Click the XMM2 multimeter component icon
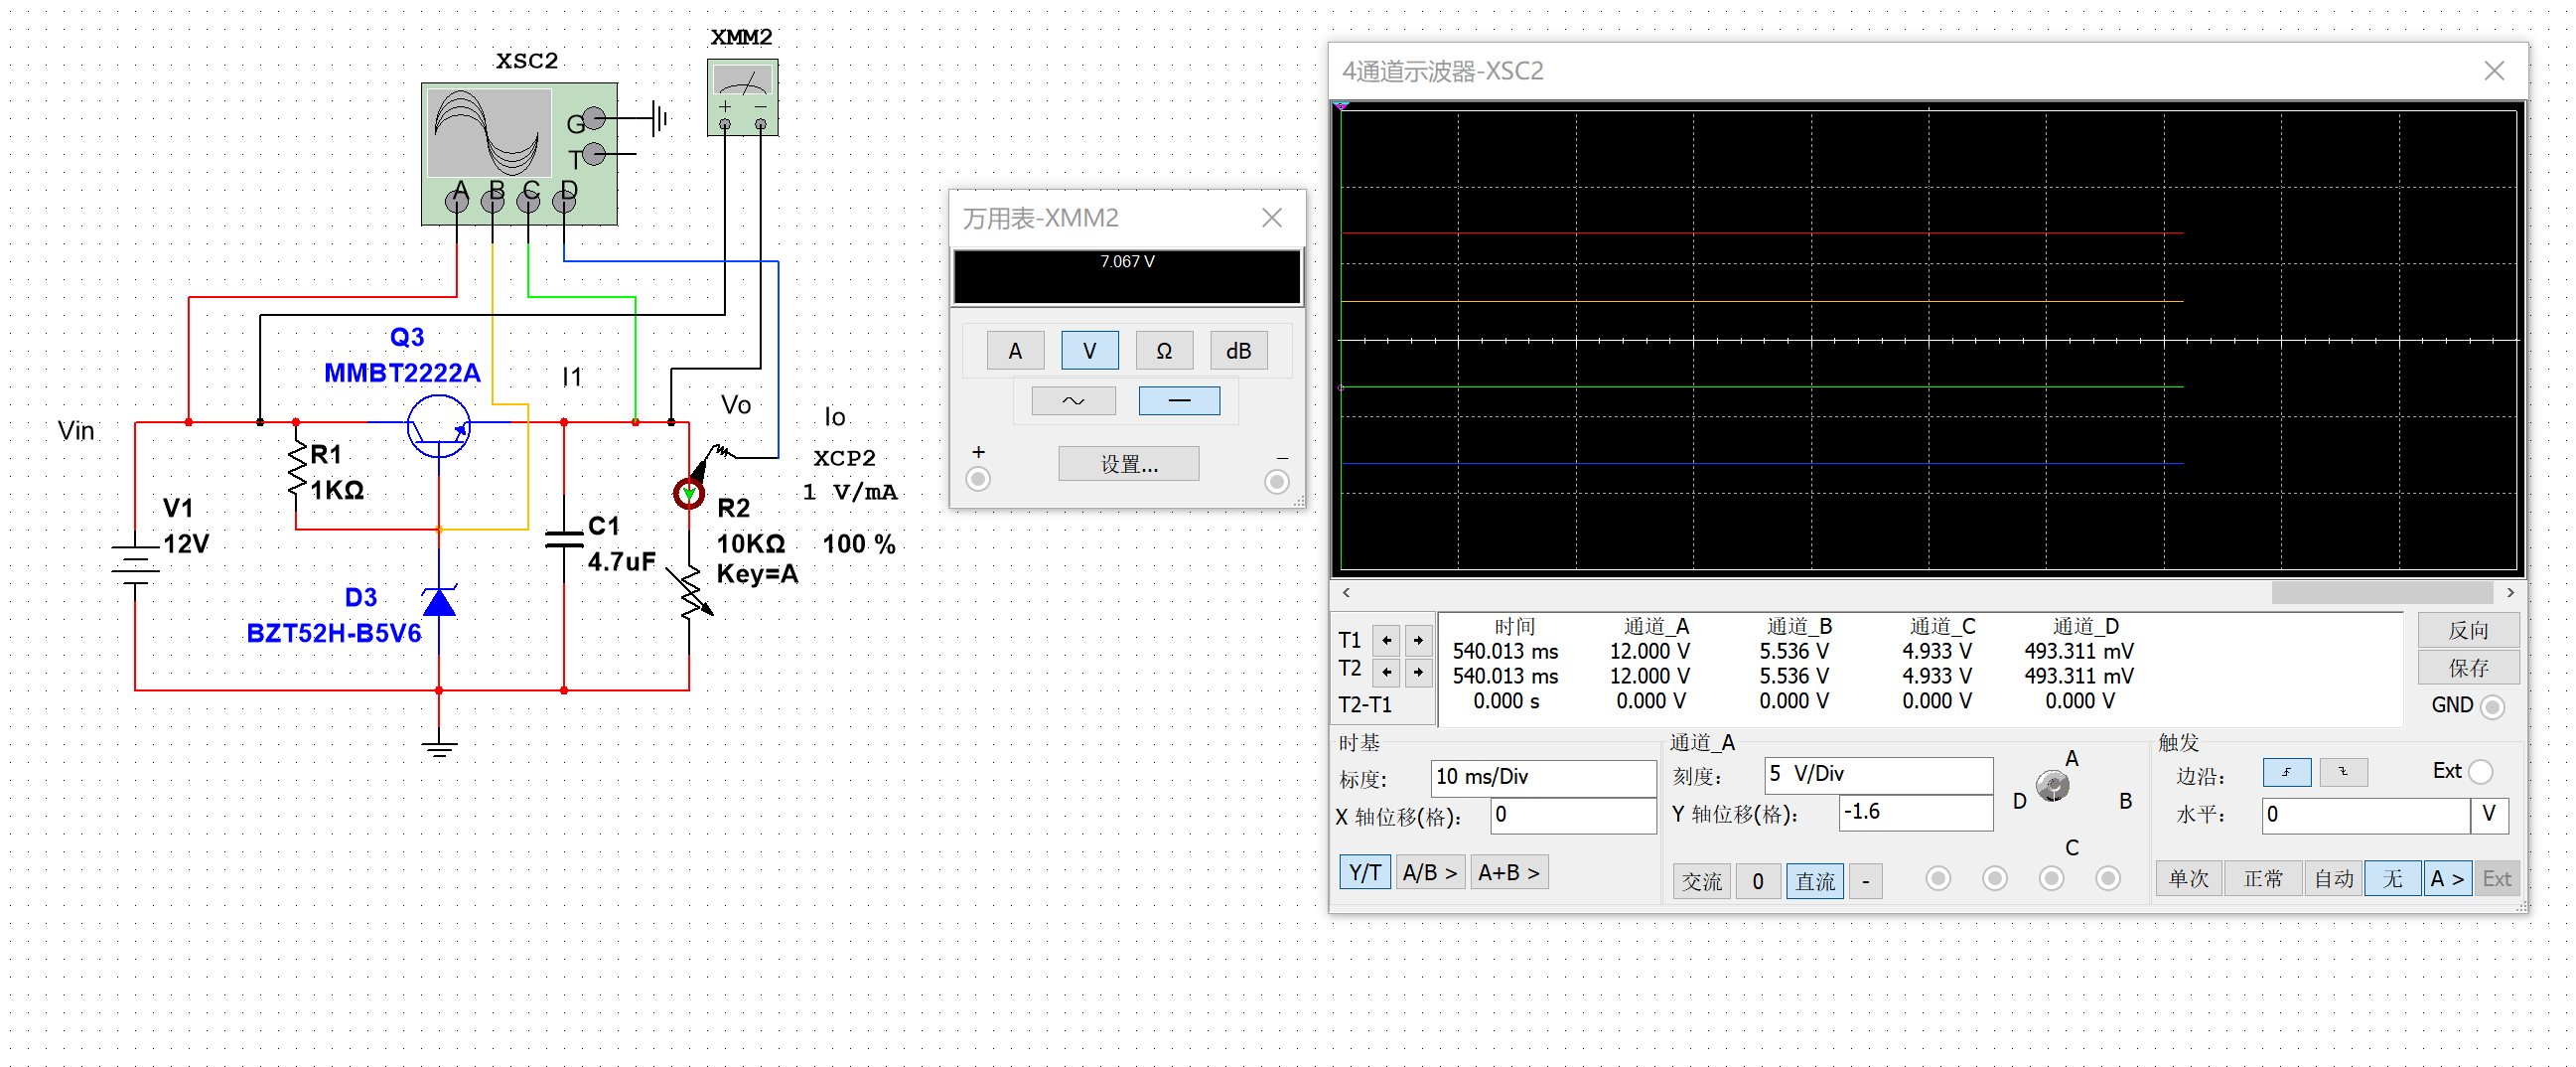This screenshot has width=2576, height=1067. 742,97
